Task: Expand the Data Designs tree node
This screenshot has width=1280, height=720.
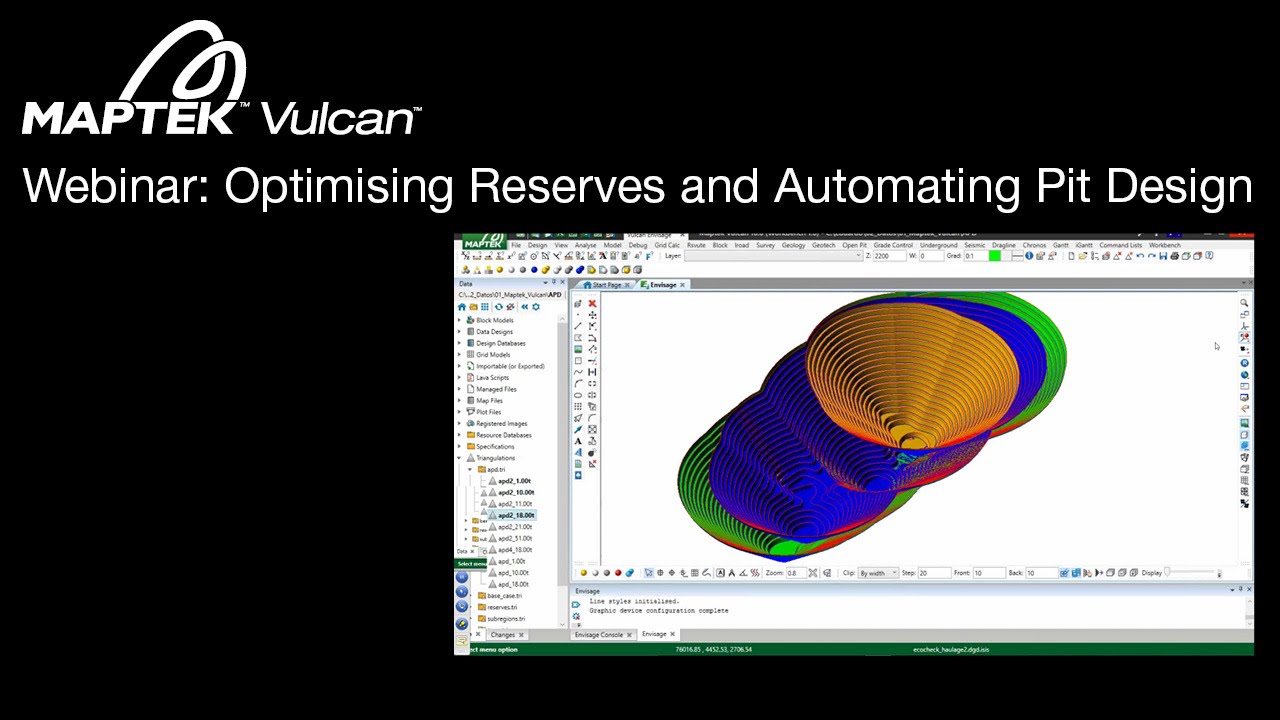Action: [460, 332]
